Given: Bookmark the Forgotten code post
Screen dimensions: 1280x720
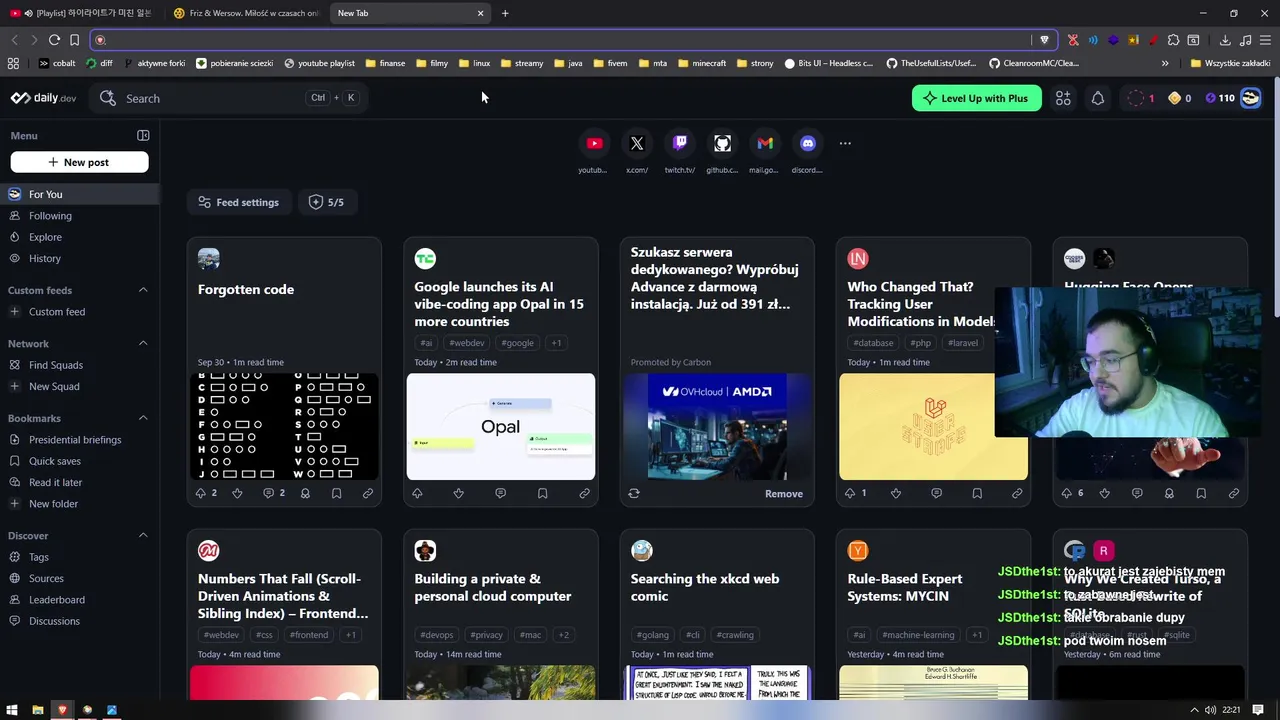Looking at the screenshot, I should 336,493.
